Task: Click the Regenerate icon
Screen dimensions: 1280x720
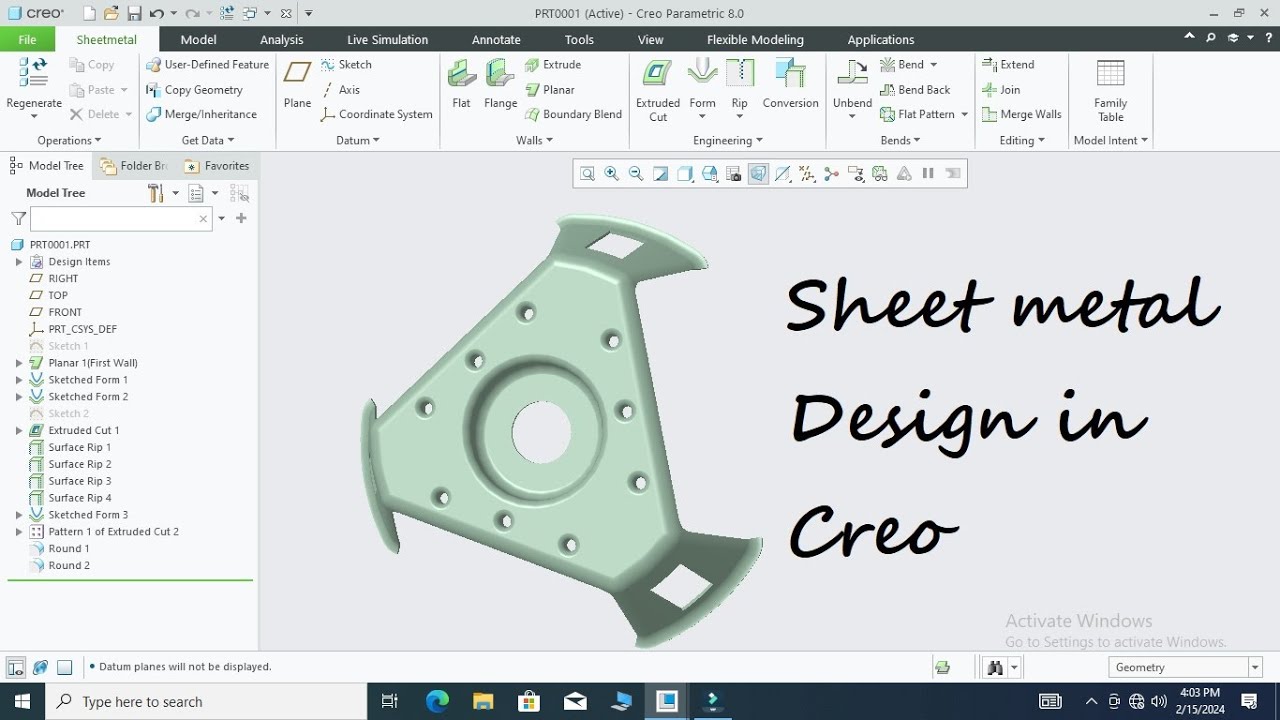Action: (x=33, y=72)
